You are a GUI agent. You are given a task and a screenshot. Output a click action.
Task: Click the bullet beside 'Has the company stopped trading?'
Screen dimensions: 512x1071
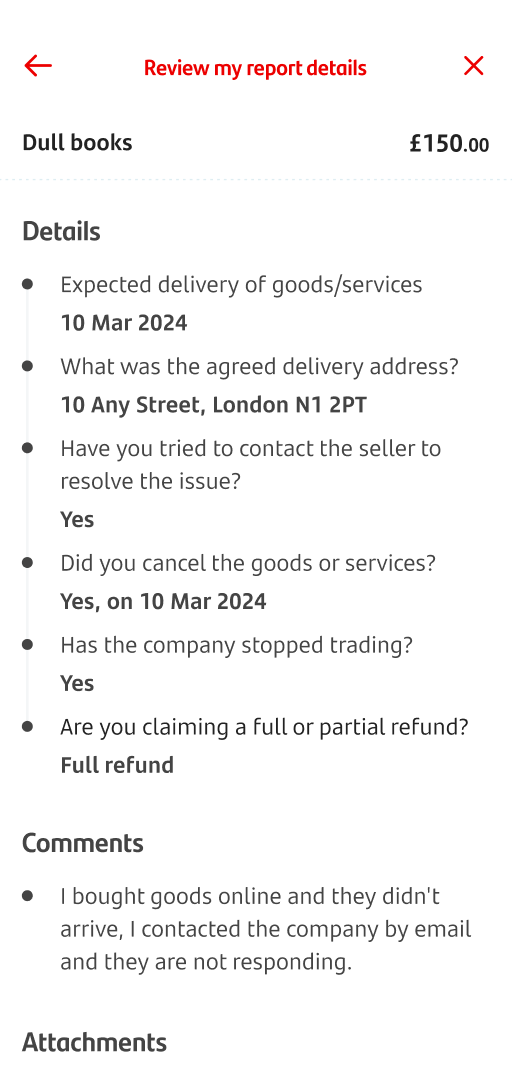click(27, 645)
